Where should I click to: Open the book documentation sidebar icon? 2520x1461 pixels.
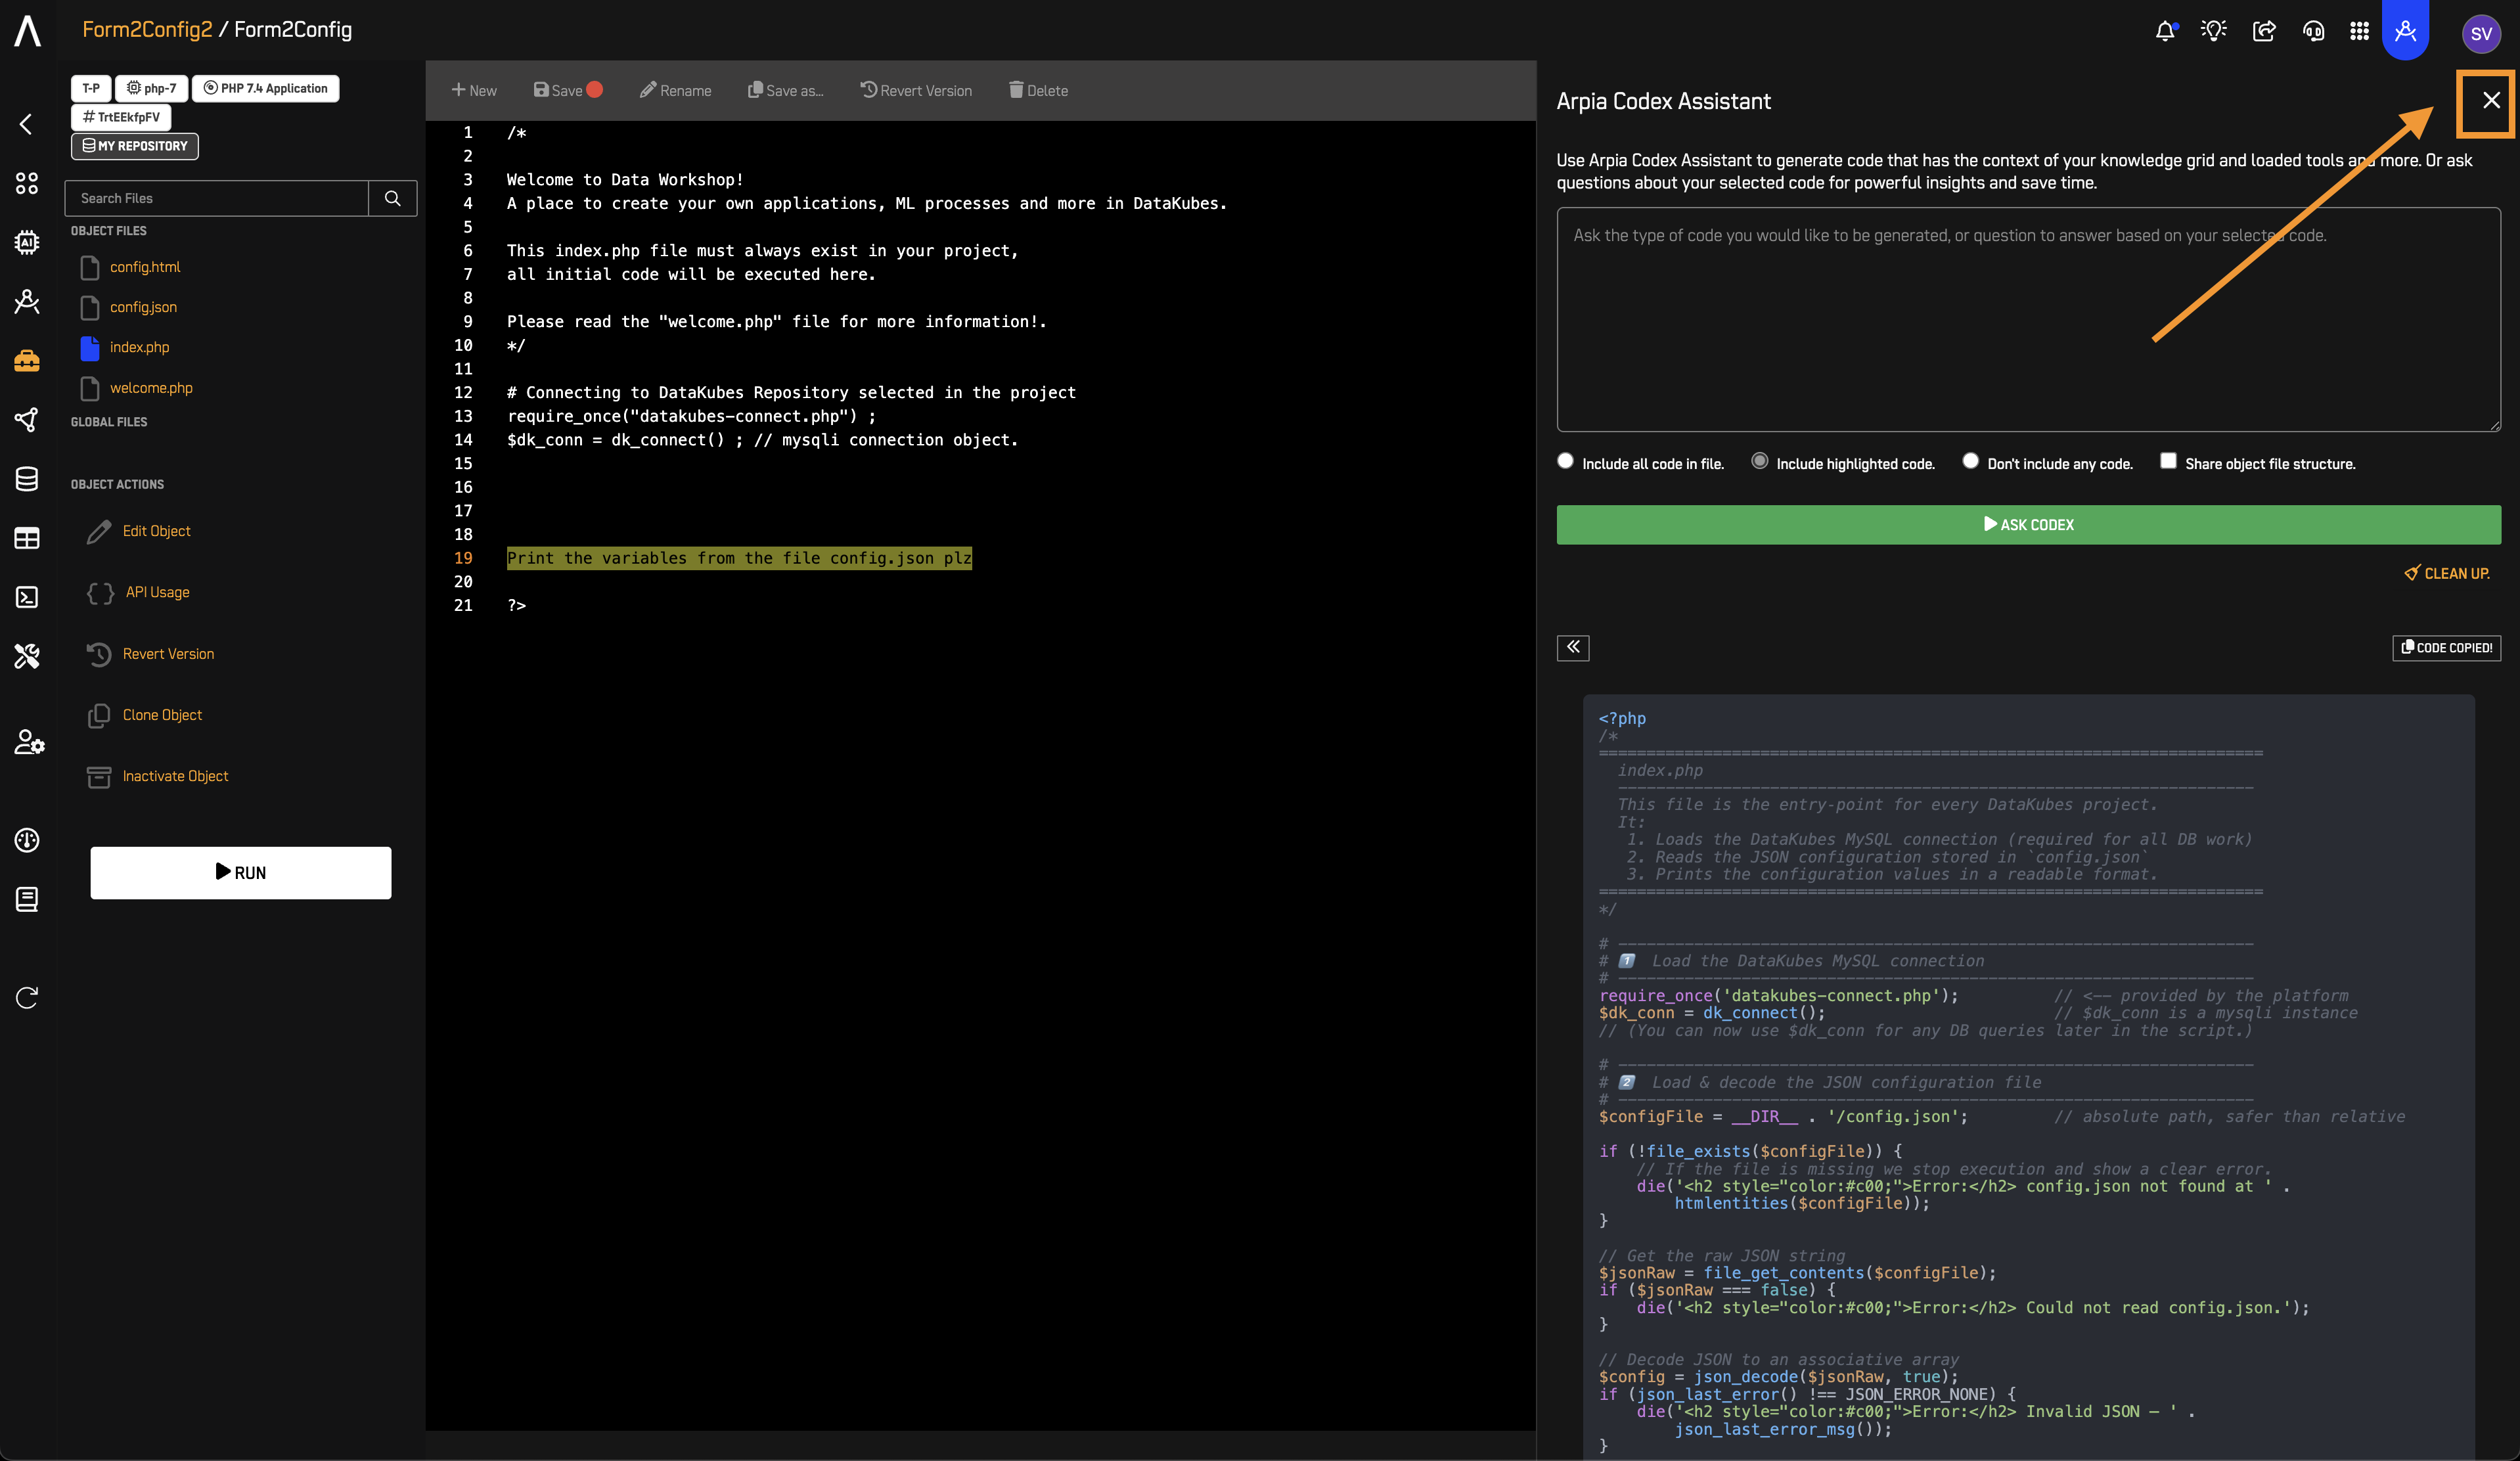(27, 899)
